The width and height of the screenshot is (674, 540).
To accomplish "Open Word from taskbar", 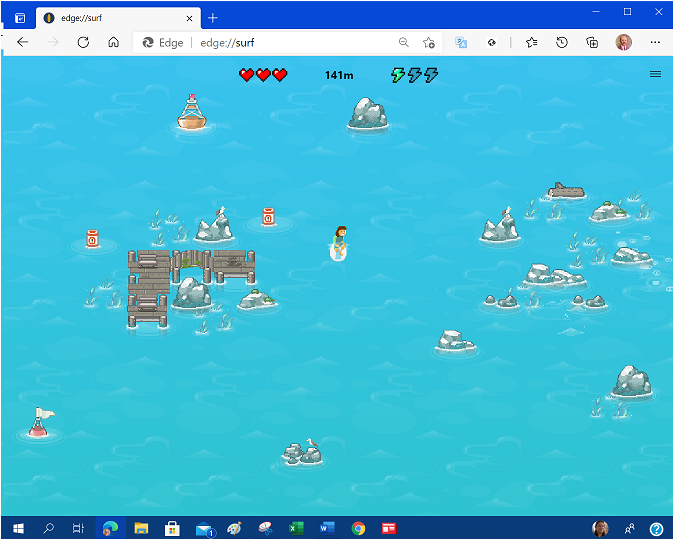I will [328, 528].
